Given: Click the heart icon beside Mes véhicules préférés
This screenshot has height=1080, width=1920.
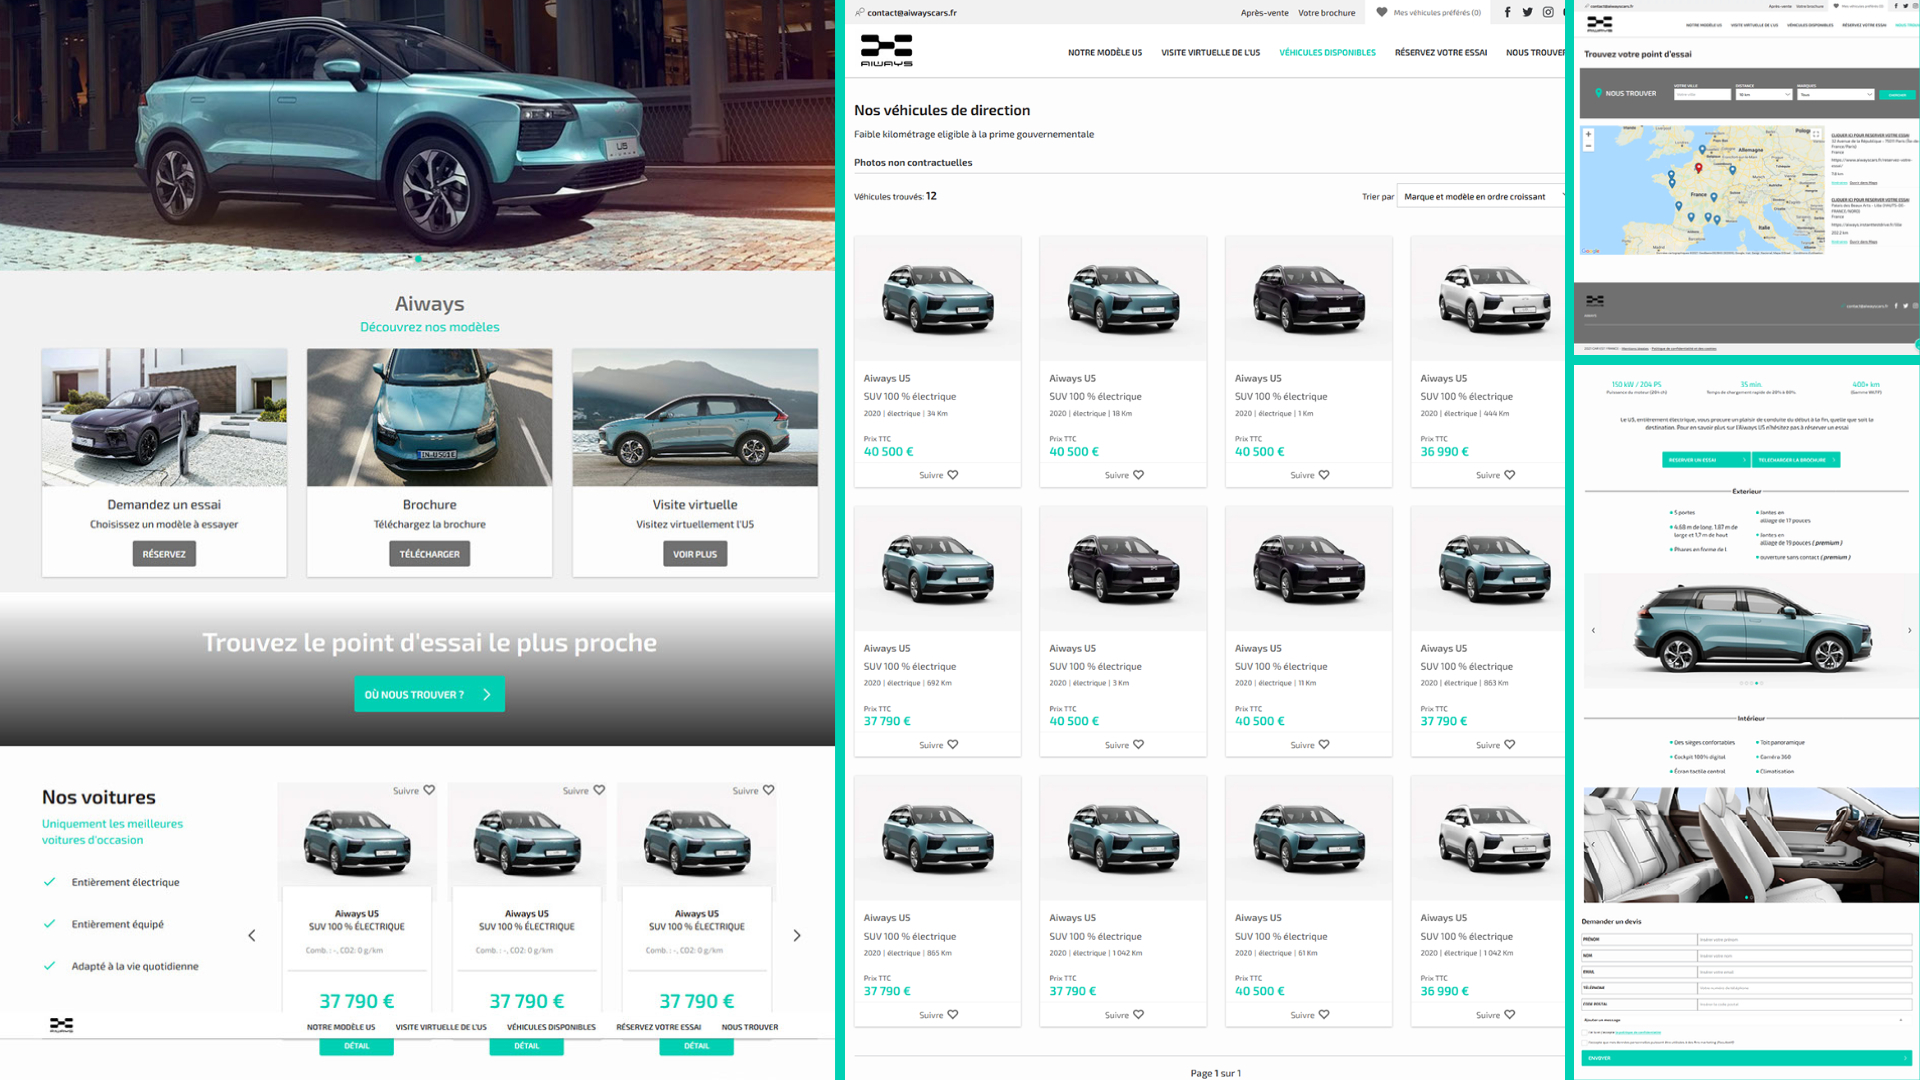Looking at the screenshot, I should (x=1382, y=12).
